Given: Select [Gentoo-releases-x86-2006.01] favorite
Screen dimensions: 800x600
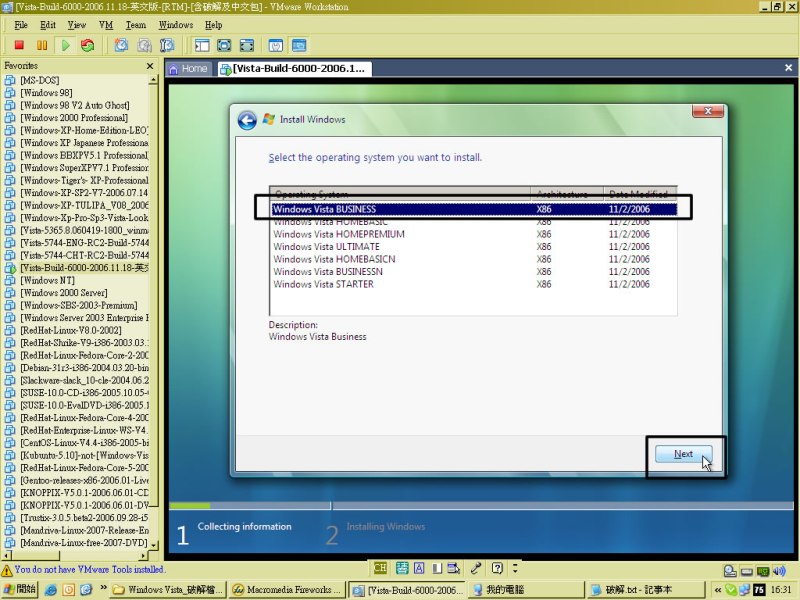Looking at the screenshot, I should click(x=84, y=481).
